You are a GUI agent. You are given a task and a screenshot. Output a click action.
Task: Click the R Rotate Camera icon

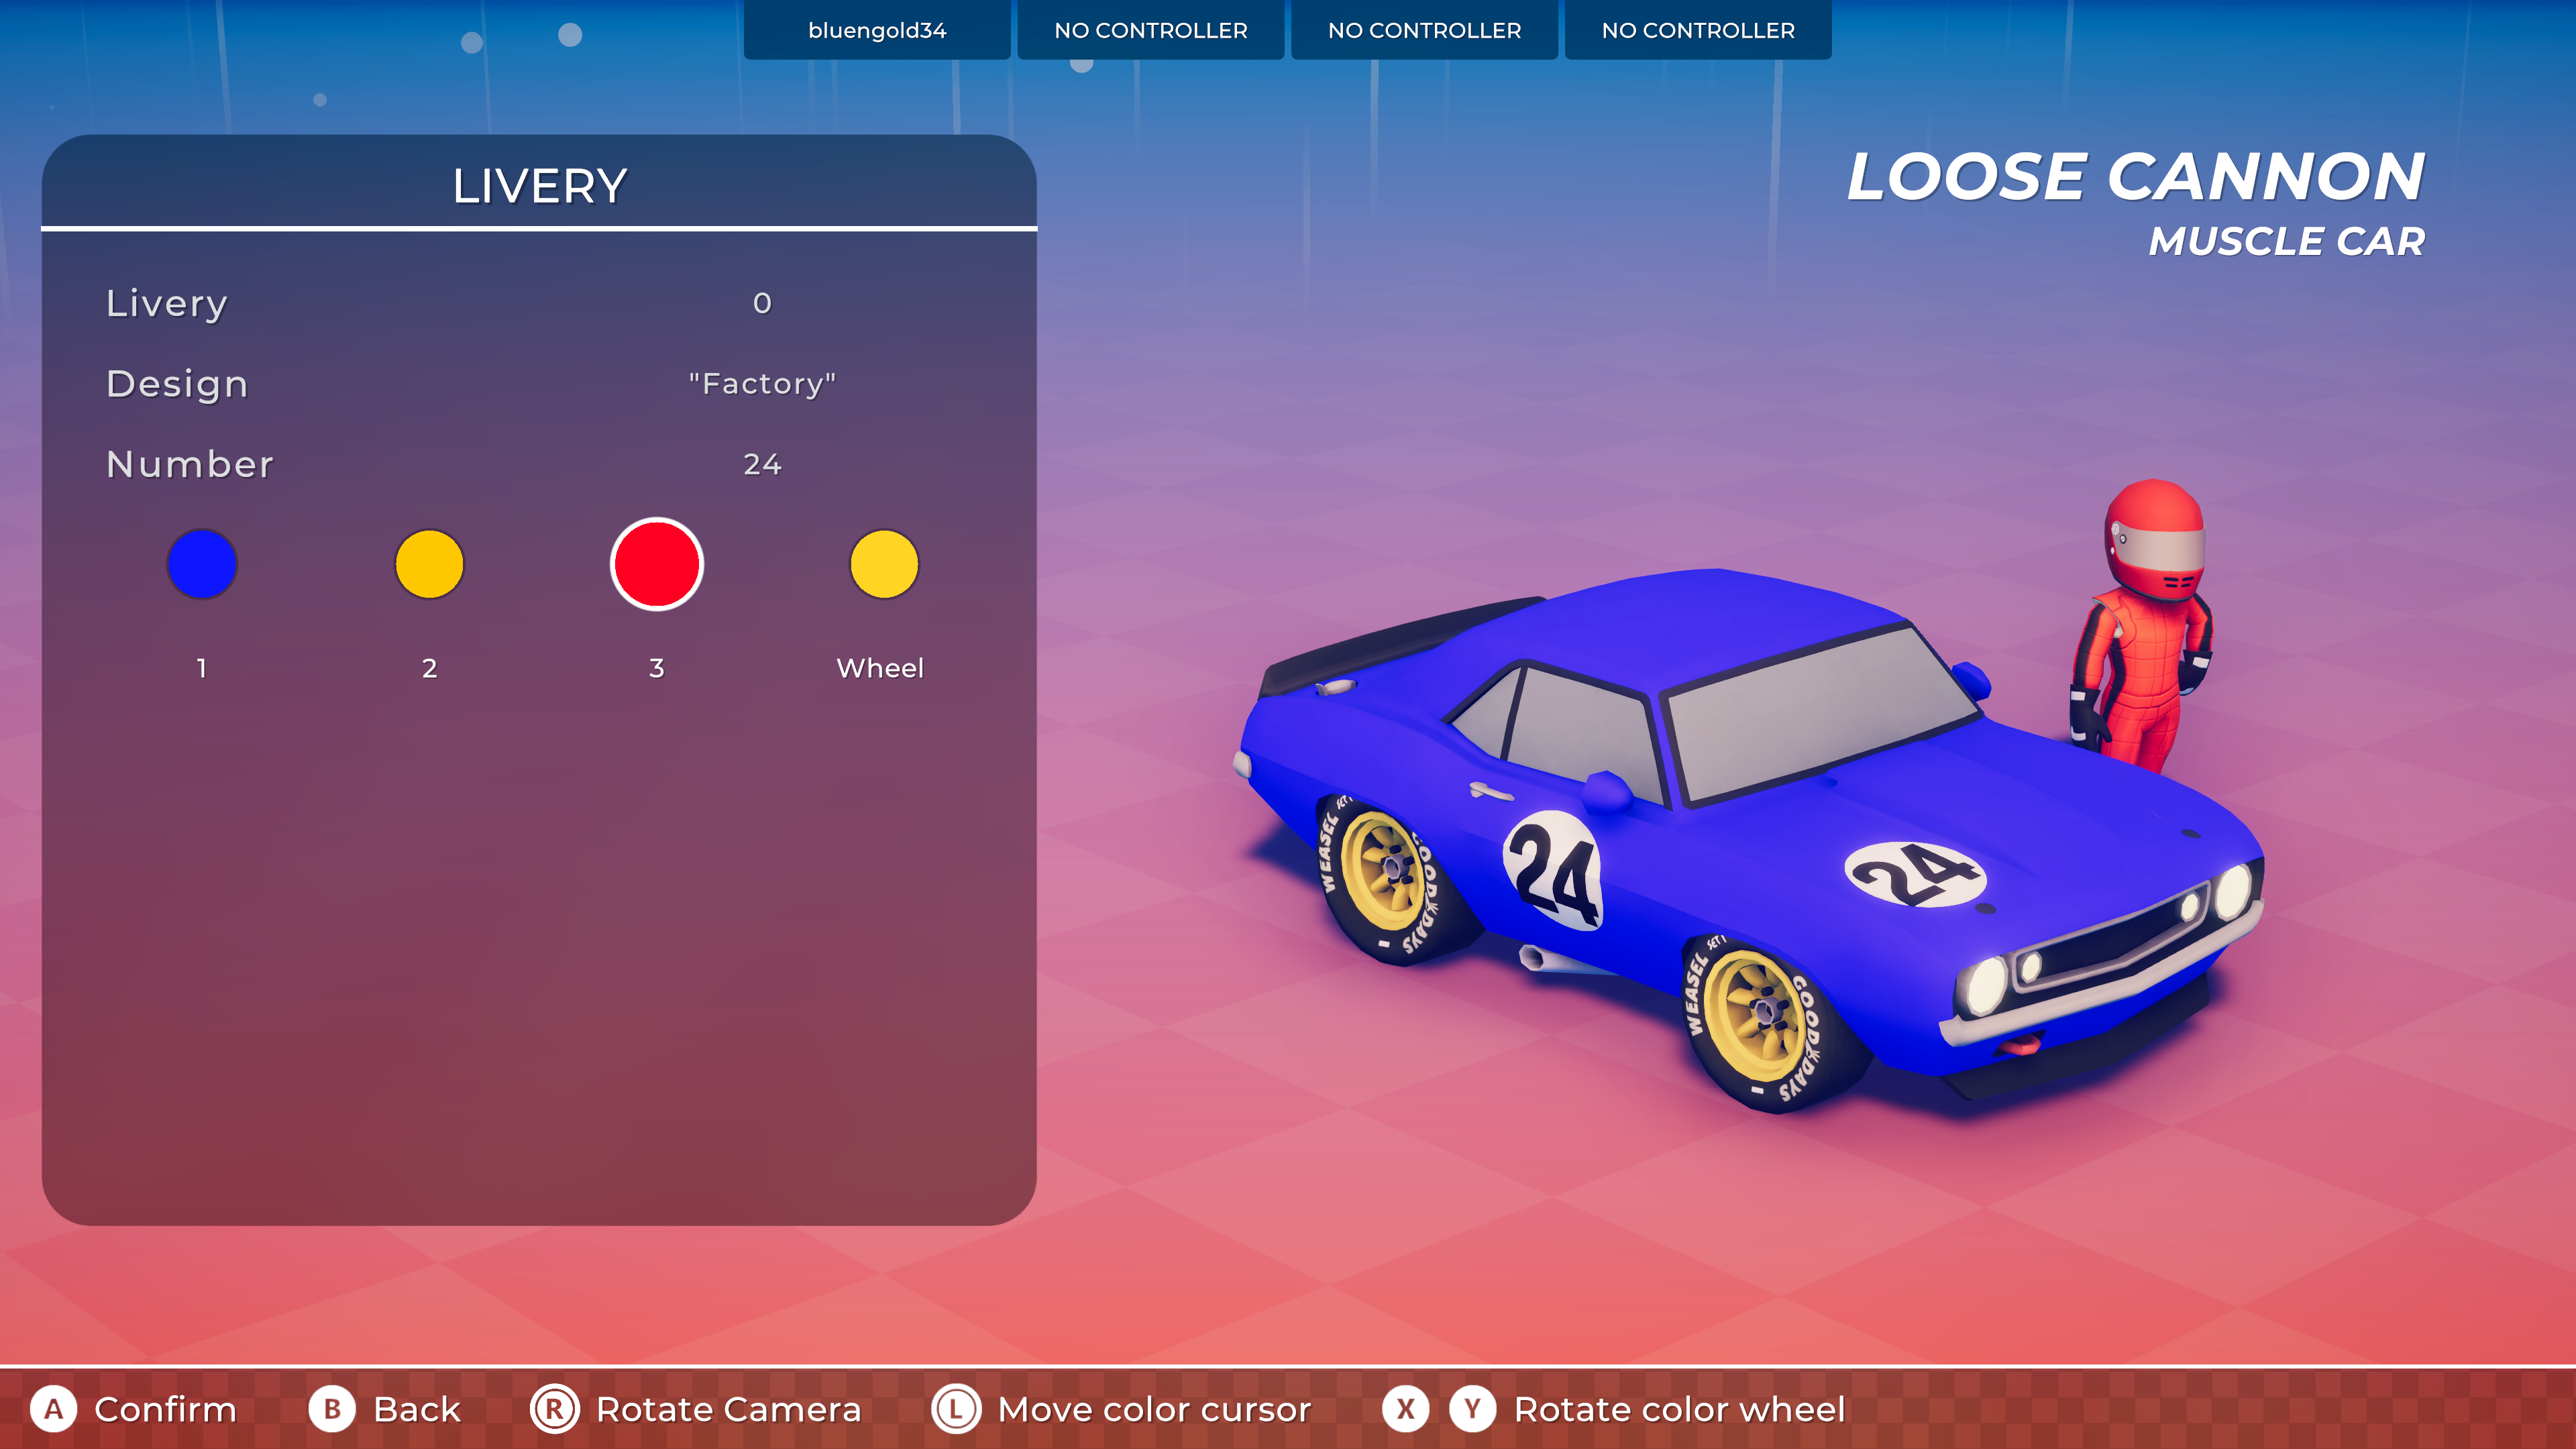tap(554, 1409)
